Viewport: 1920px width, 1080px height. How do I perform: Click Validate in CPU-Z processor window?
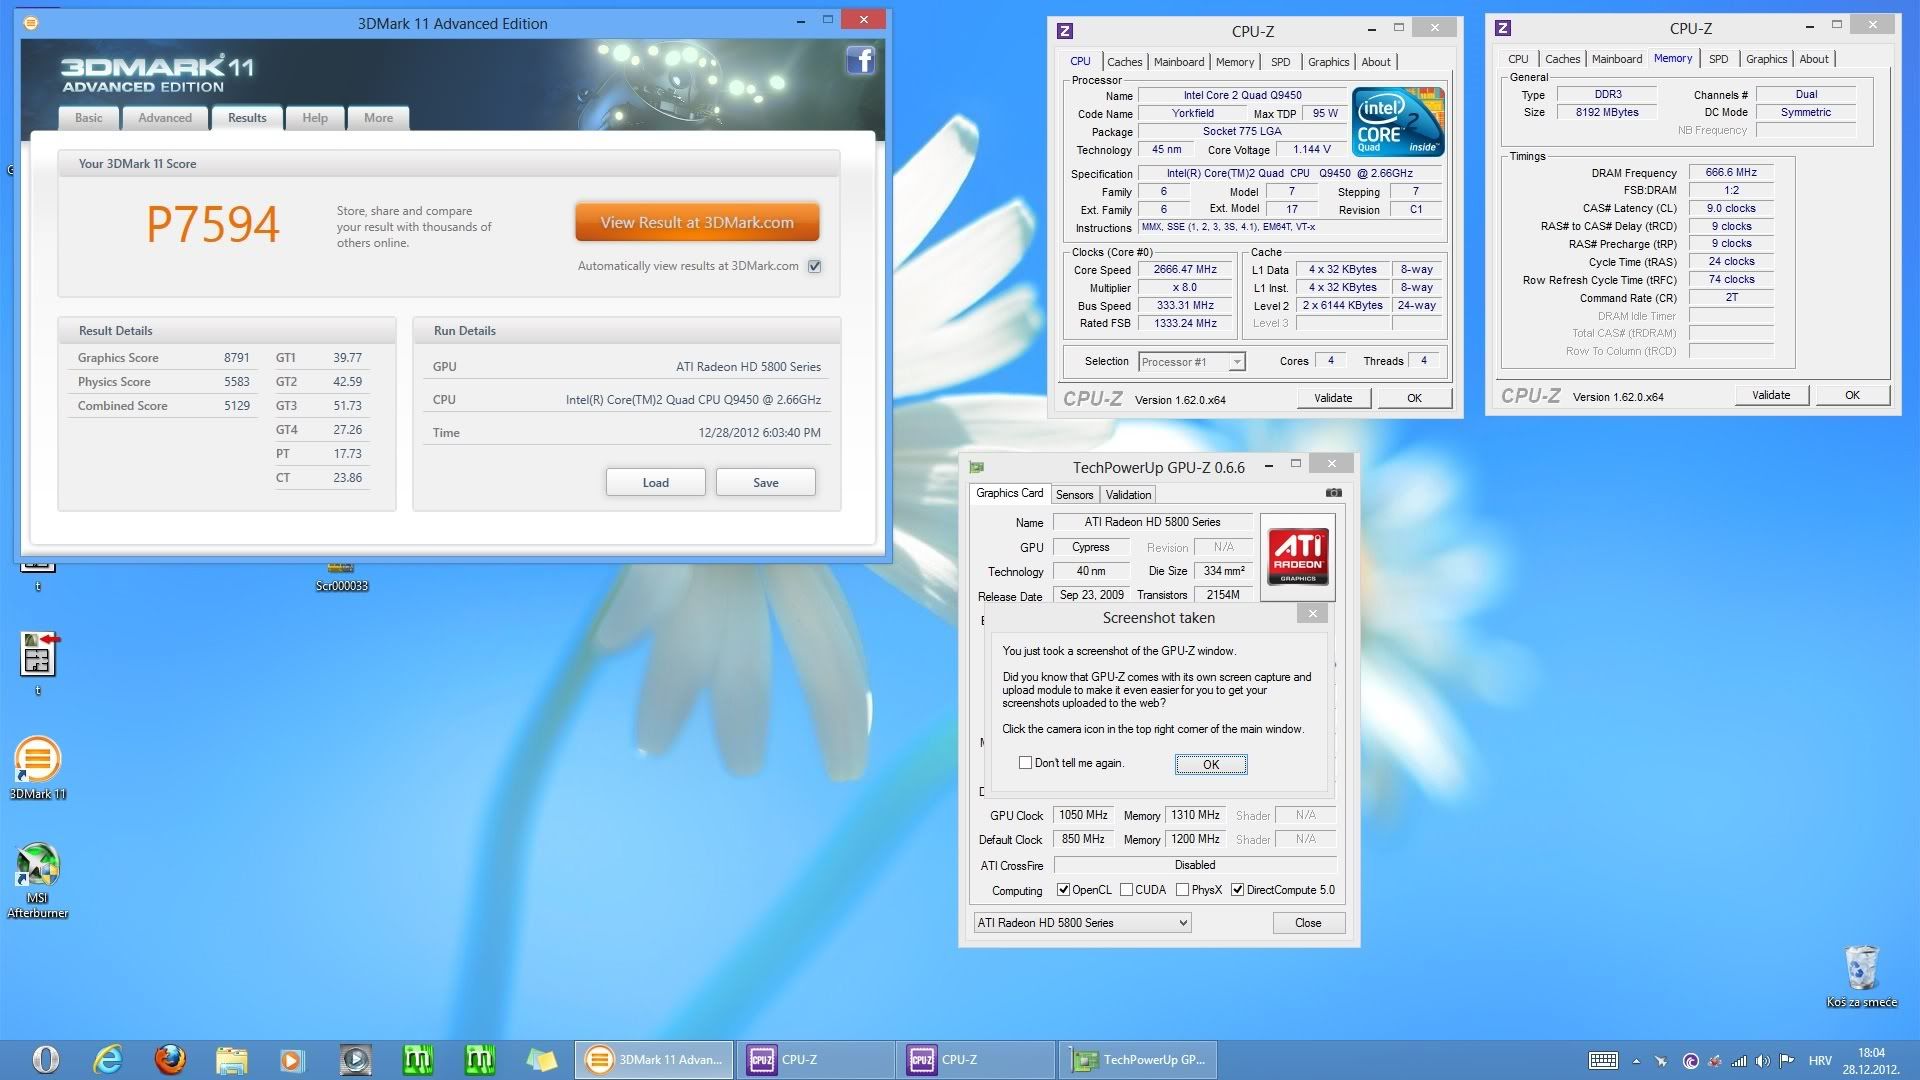pos(1332,398)
